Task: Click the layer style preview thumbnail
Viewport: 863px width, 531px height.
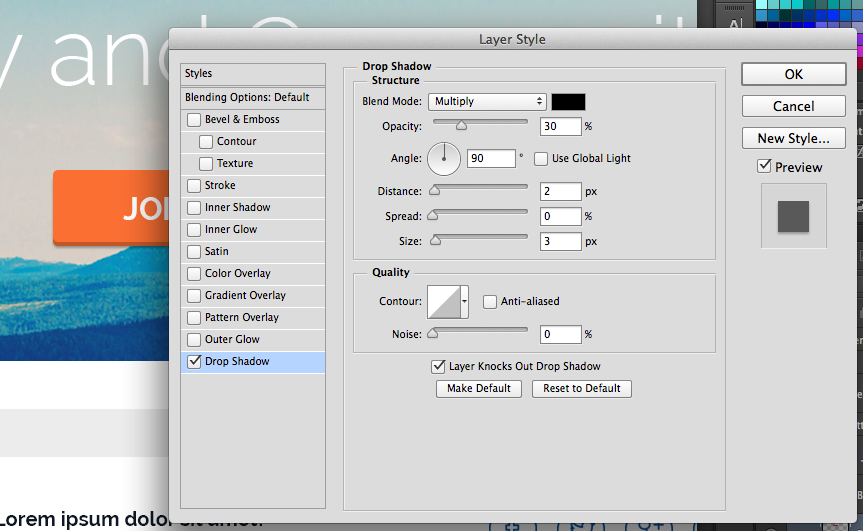Action: pos(793,215)
